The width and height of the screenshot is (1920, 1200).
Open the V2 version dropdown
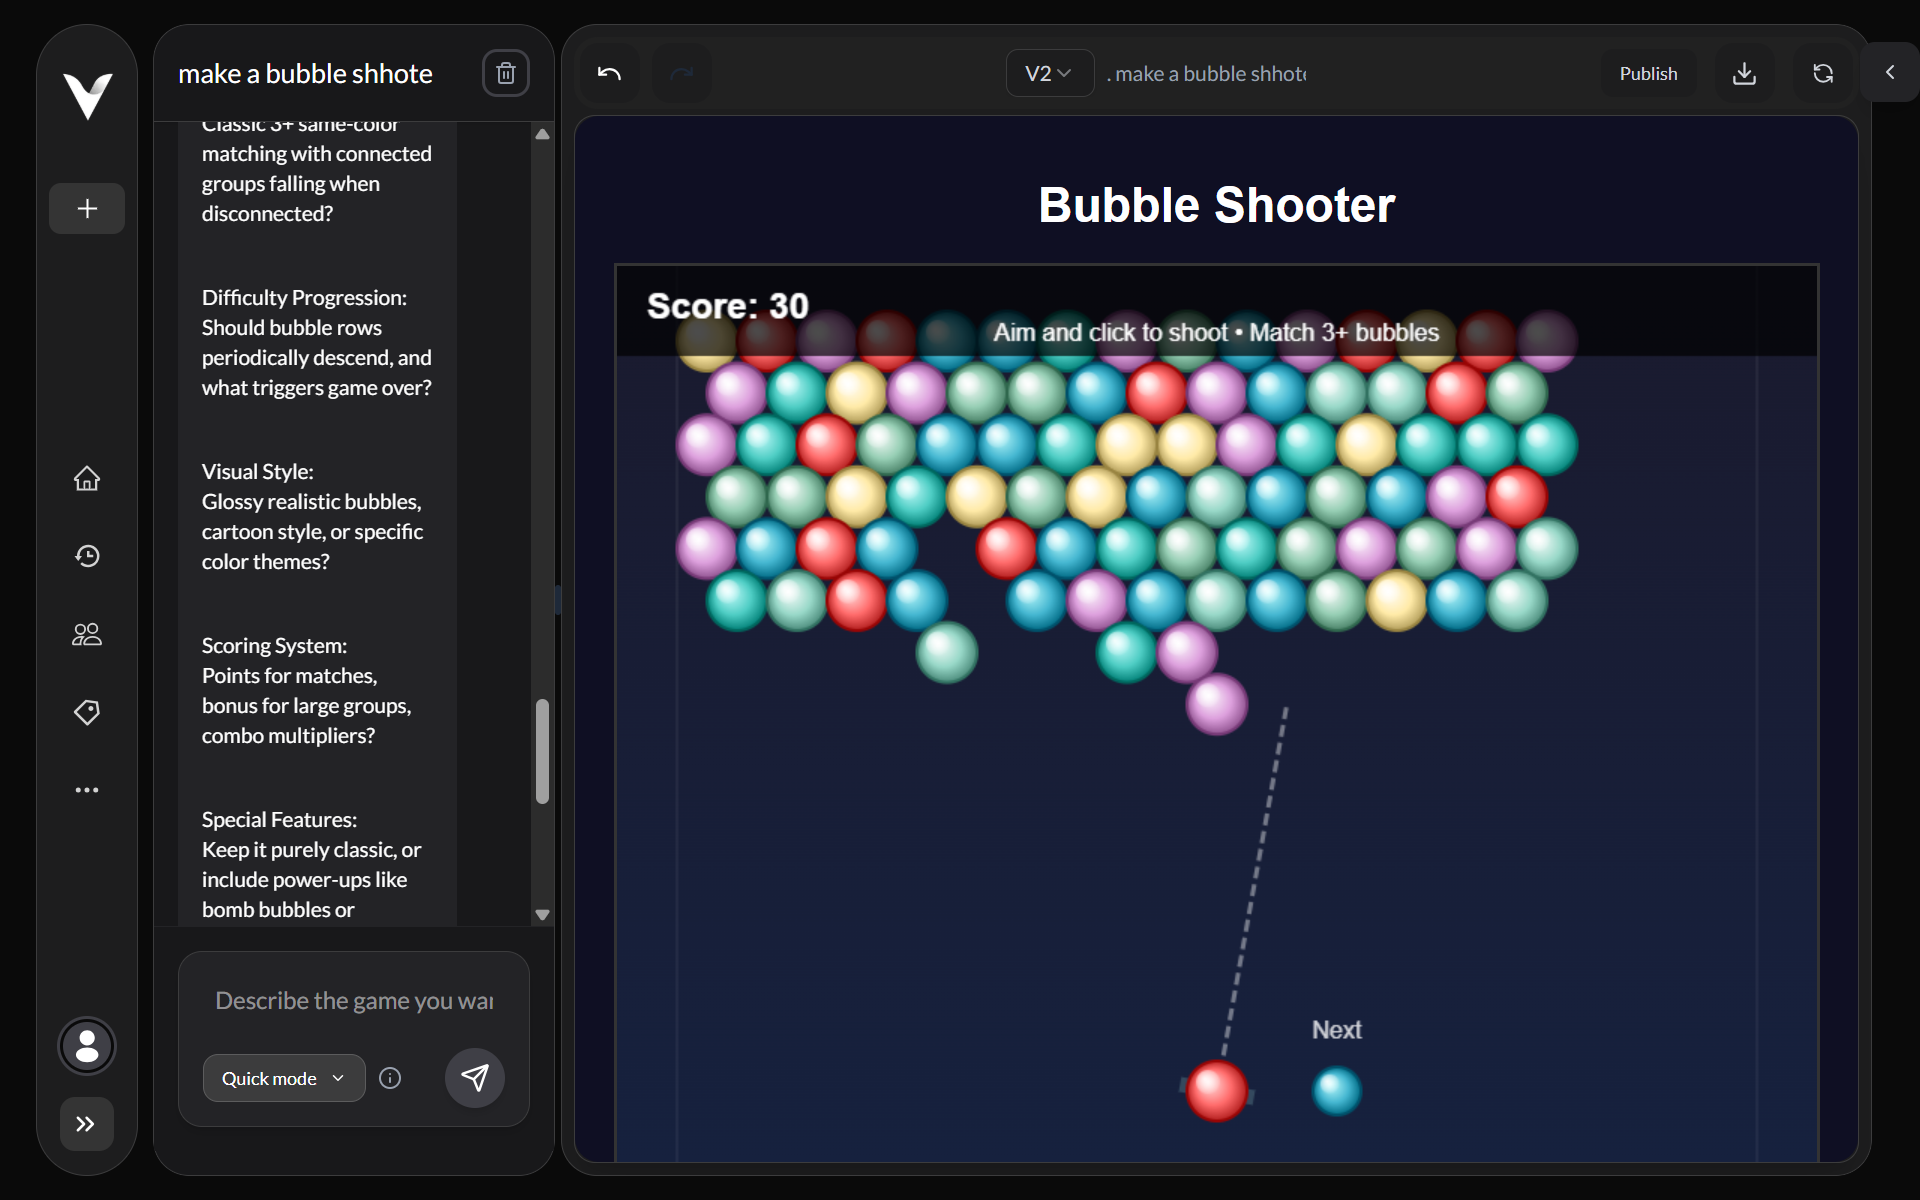tap(1048, 73)
